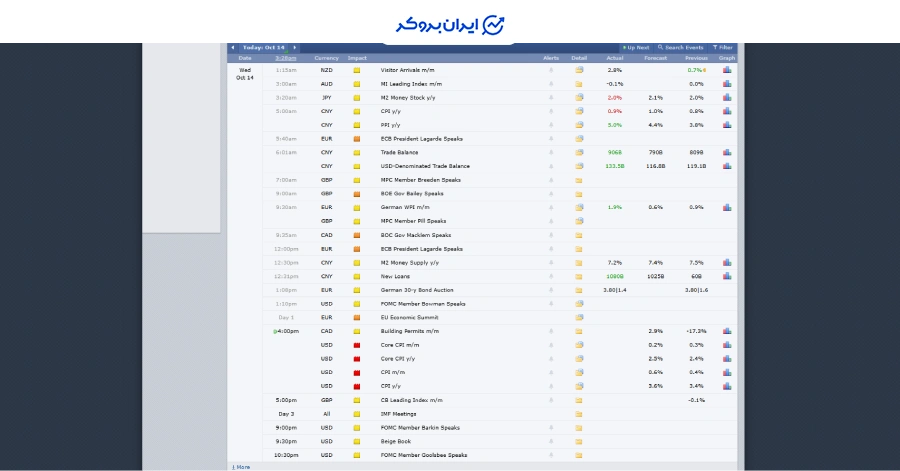
Task: Expand details for MI Leading Index m/m
Action: point(579,84)
